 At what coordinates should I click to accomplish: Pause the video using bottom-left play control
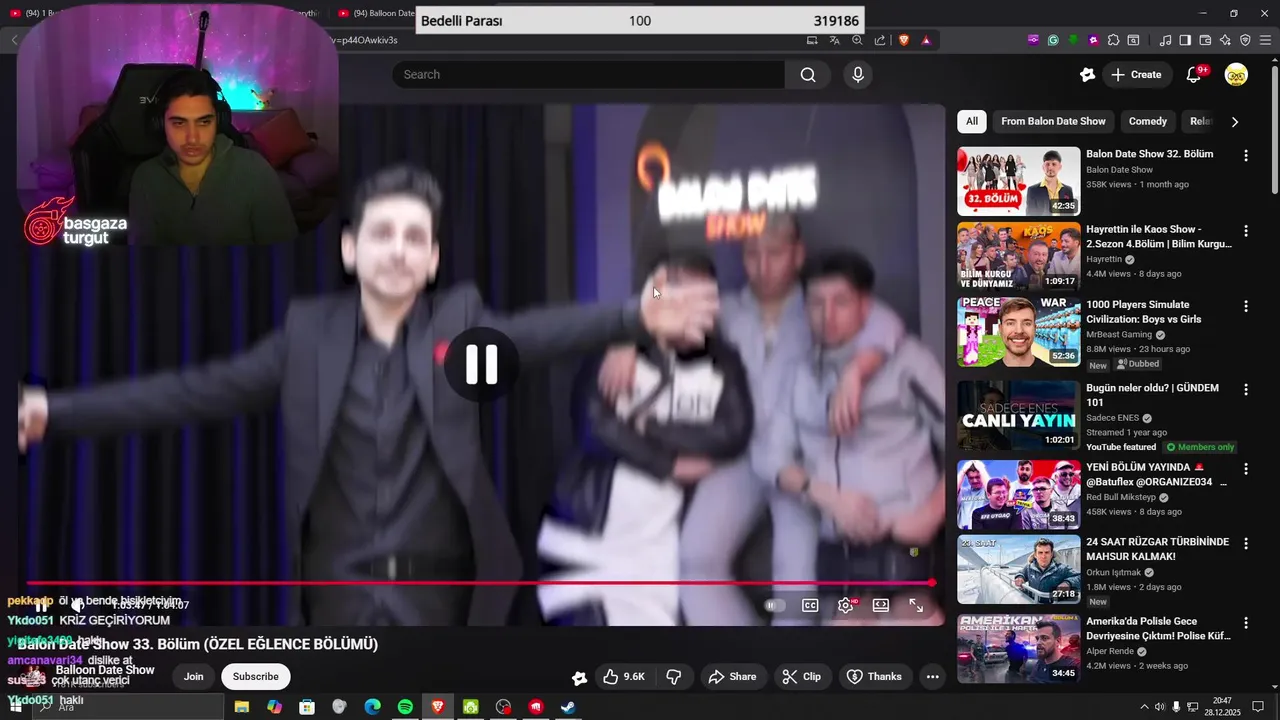tap(41, 605)
